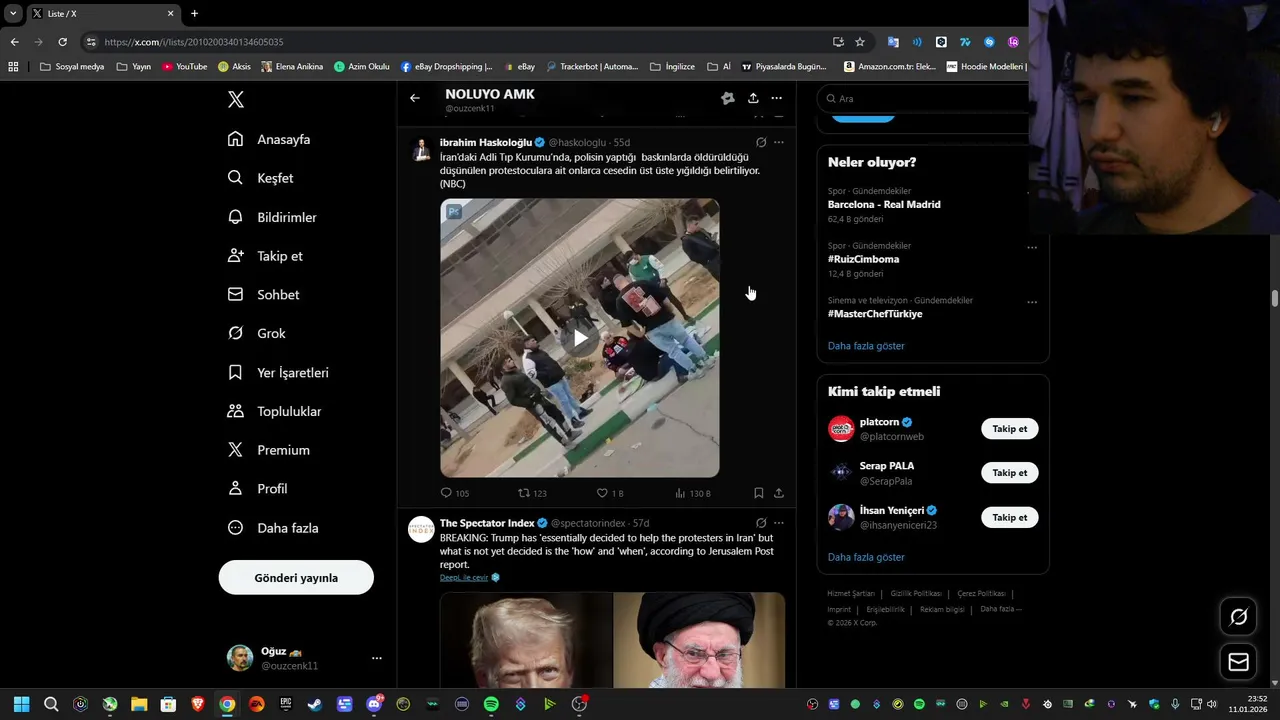Open Sohbet messages

click(x=264, y=295)
